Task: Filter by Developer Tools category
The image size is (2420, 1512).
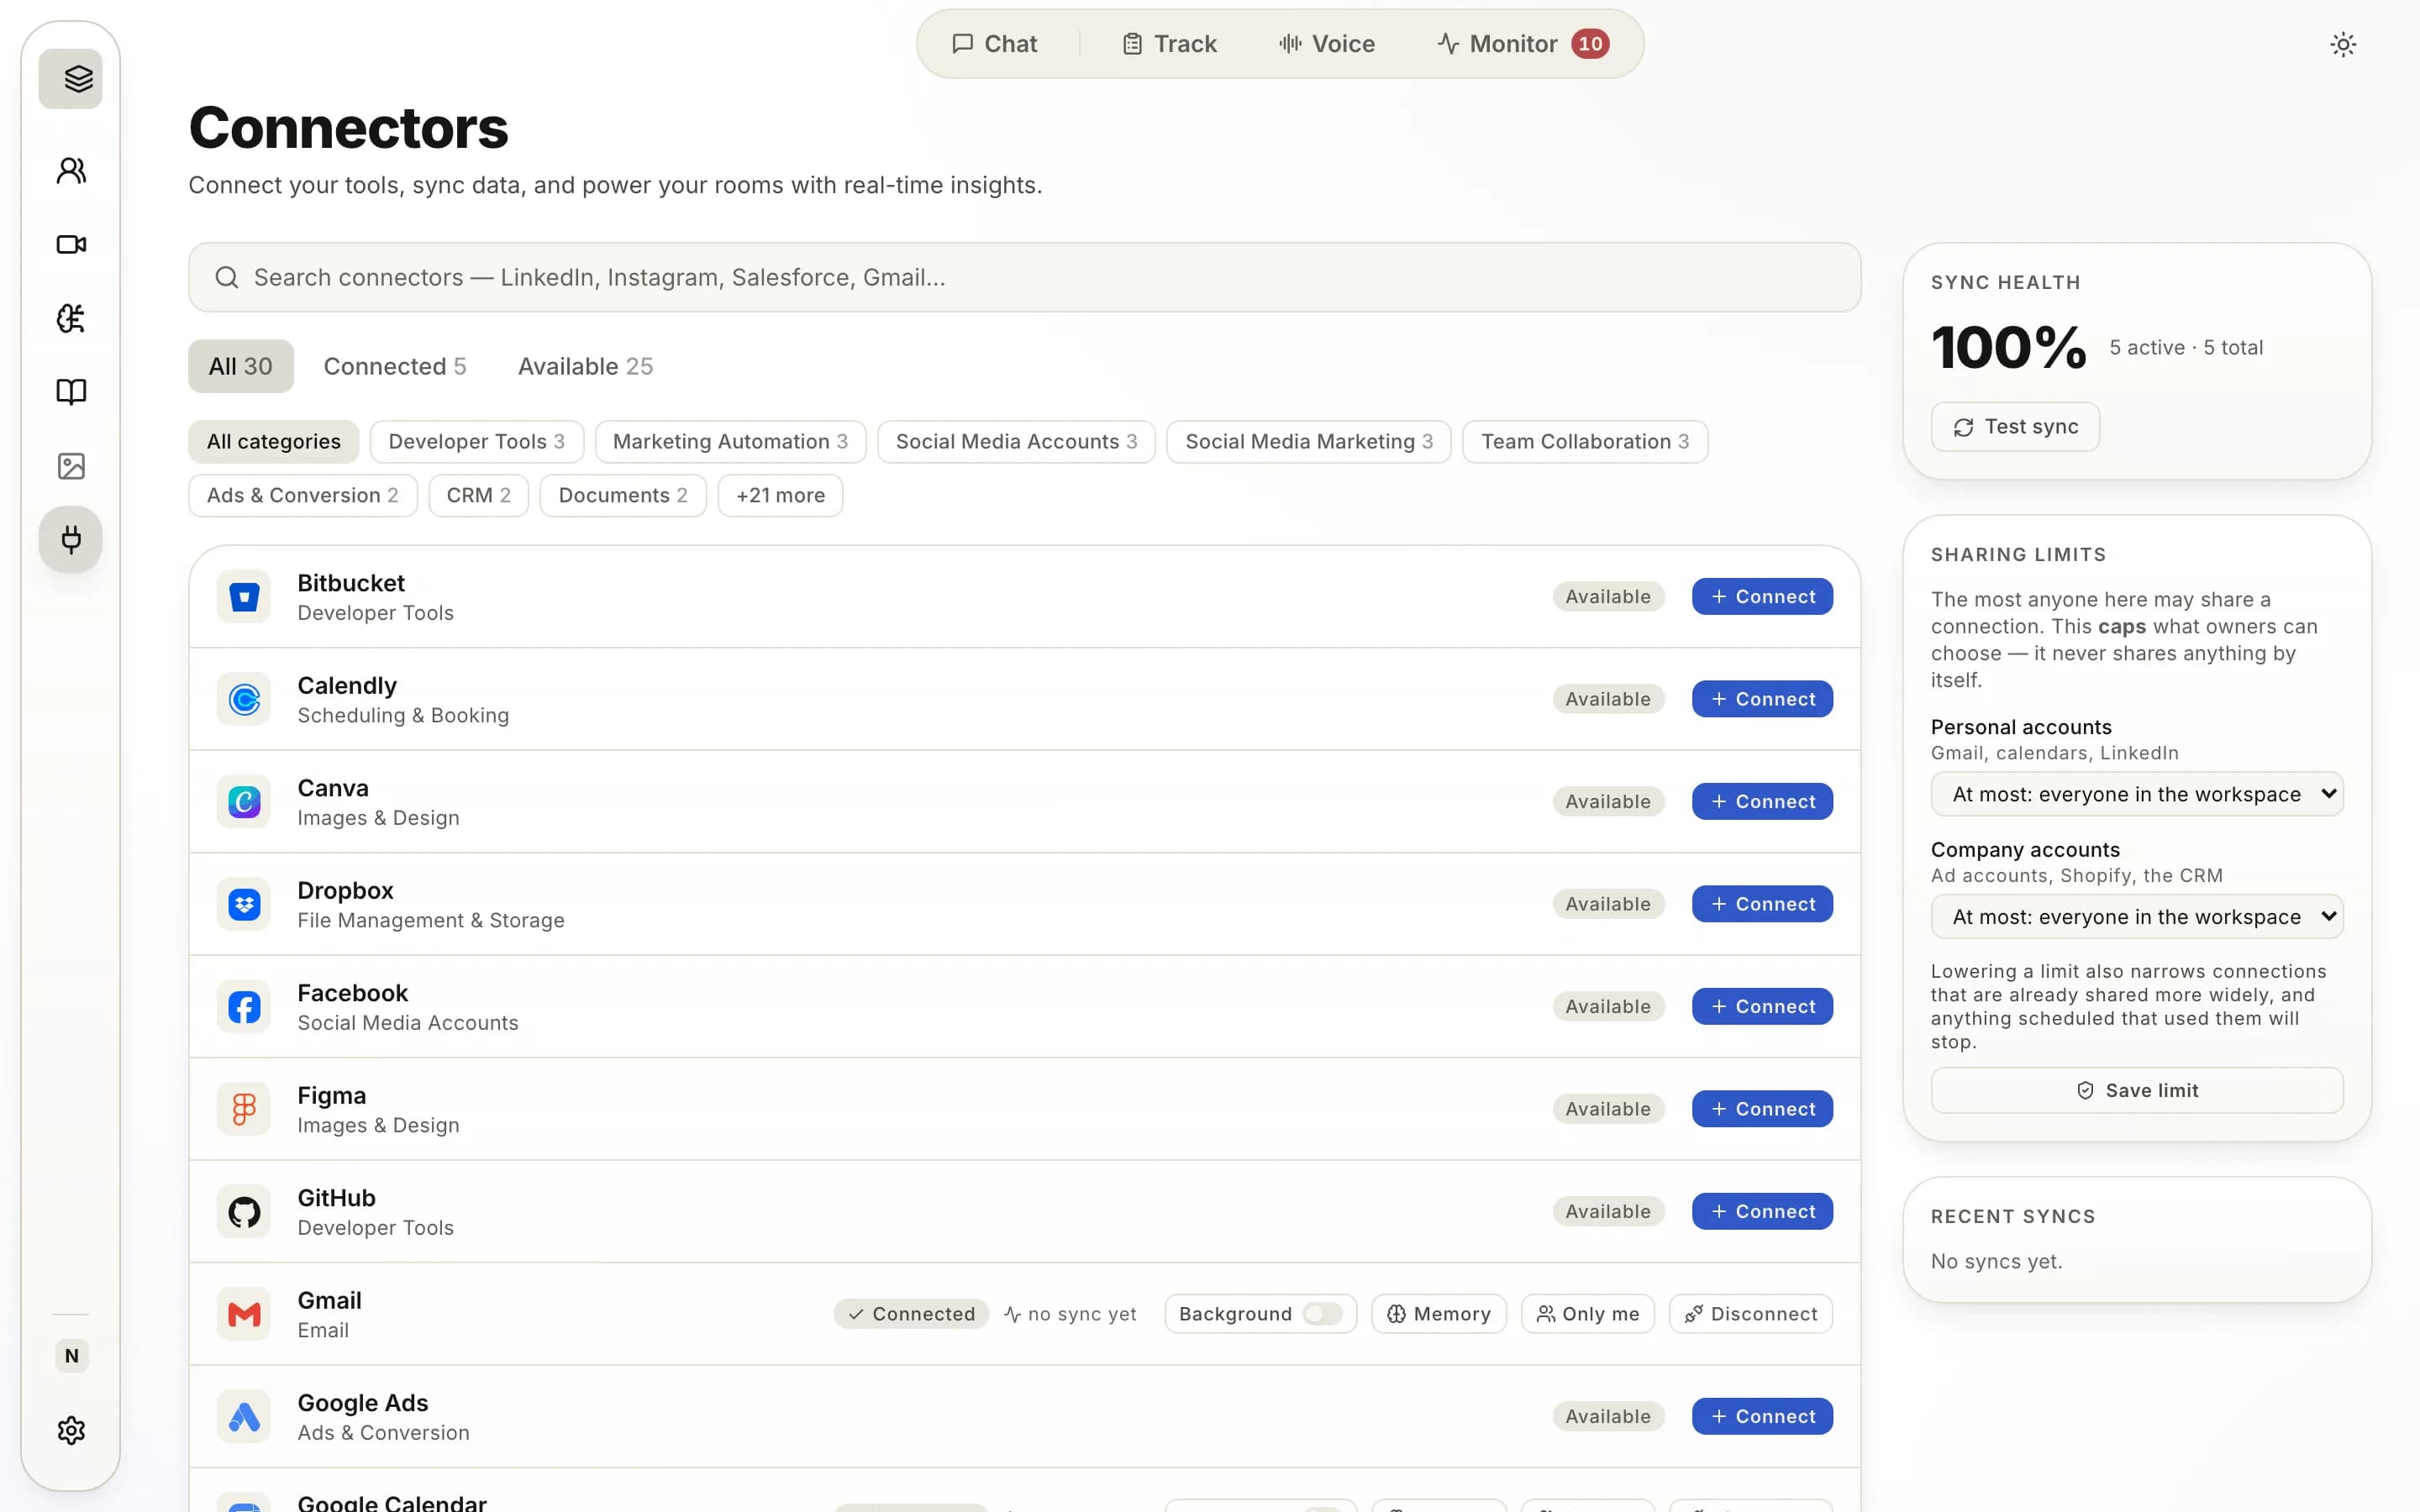Action: point(476,441)
